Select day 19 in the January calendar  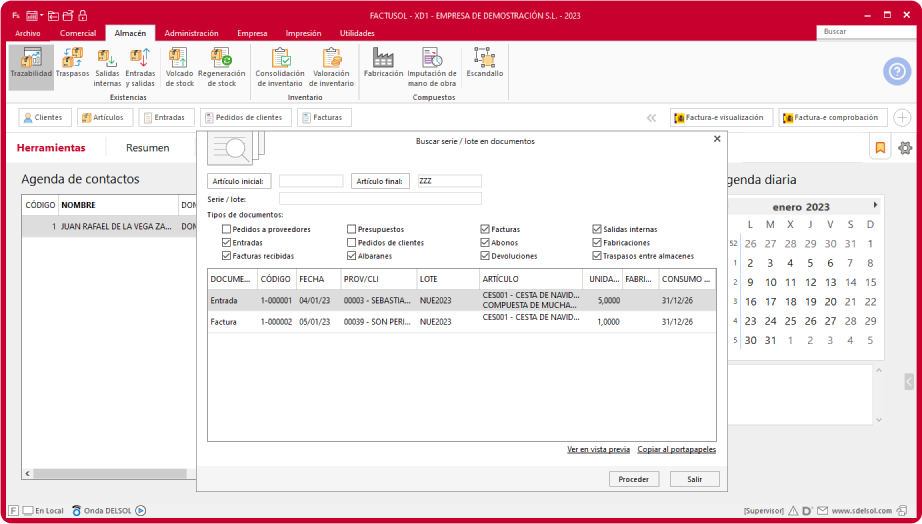tap(811, 302)
